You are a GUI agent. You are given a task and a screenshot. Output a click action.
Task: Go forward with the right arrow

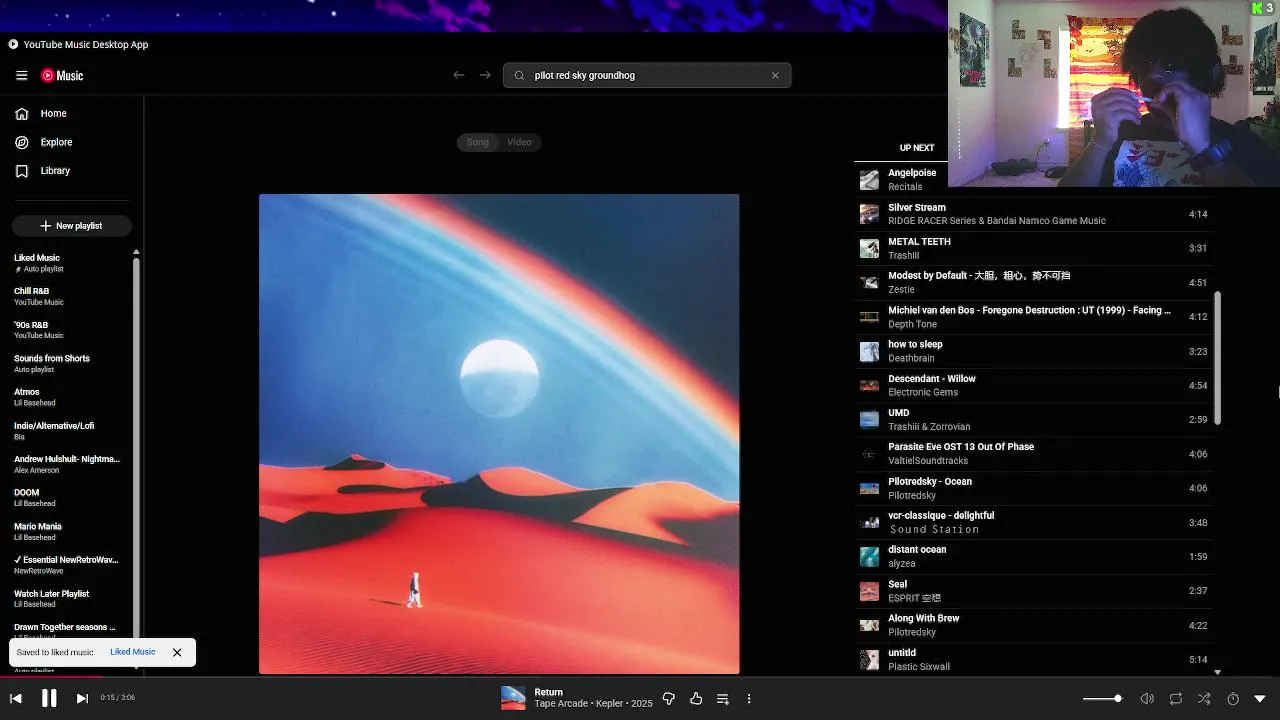click(485, 75)
